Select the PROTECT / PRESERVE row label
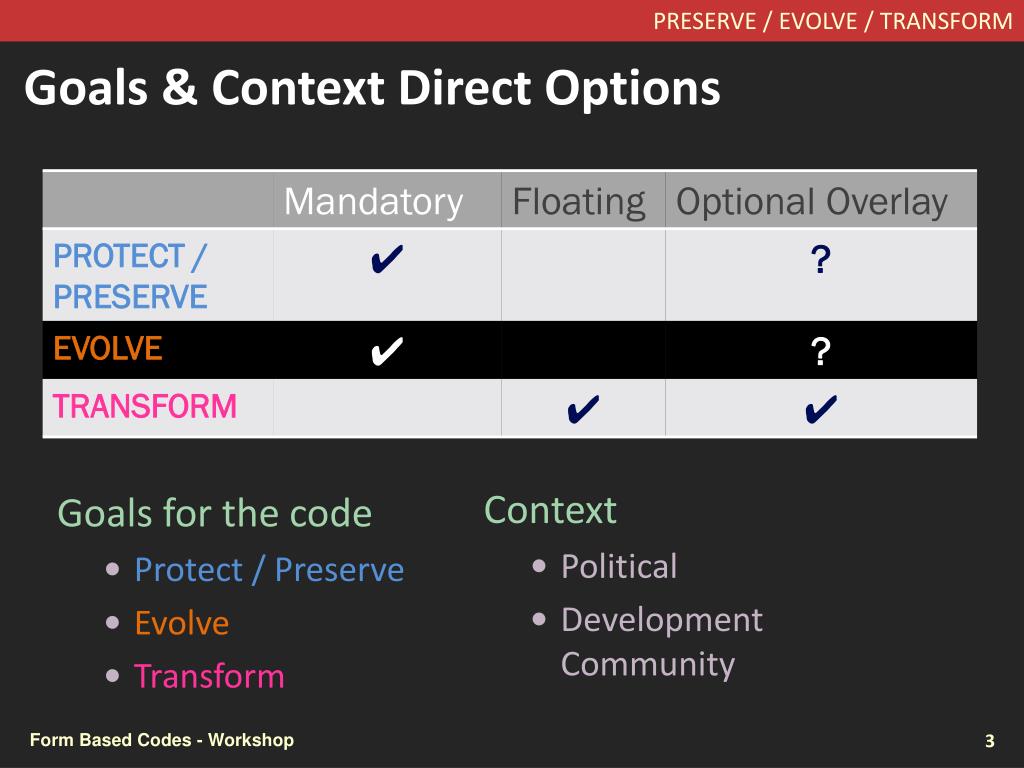The width and height of the screenshot is (1024, 768). (130, 276)
